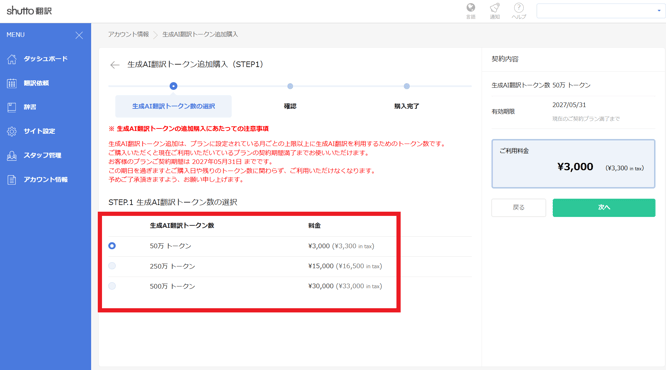Click the アカウント情報 document icon
The image size is (666, 370).
tap(12, 180)
